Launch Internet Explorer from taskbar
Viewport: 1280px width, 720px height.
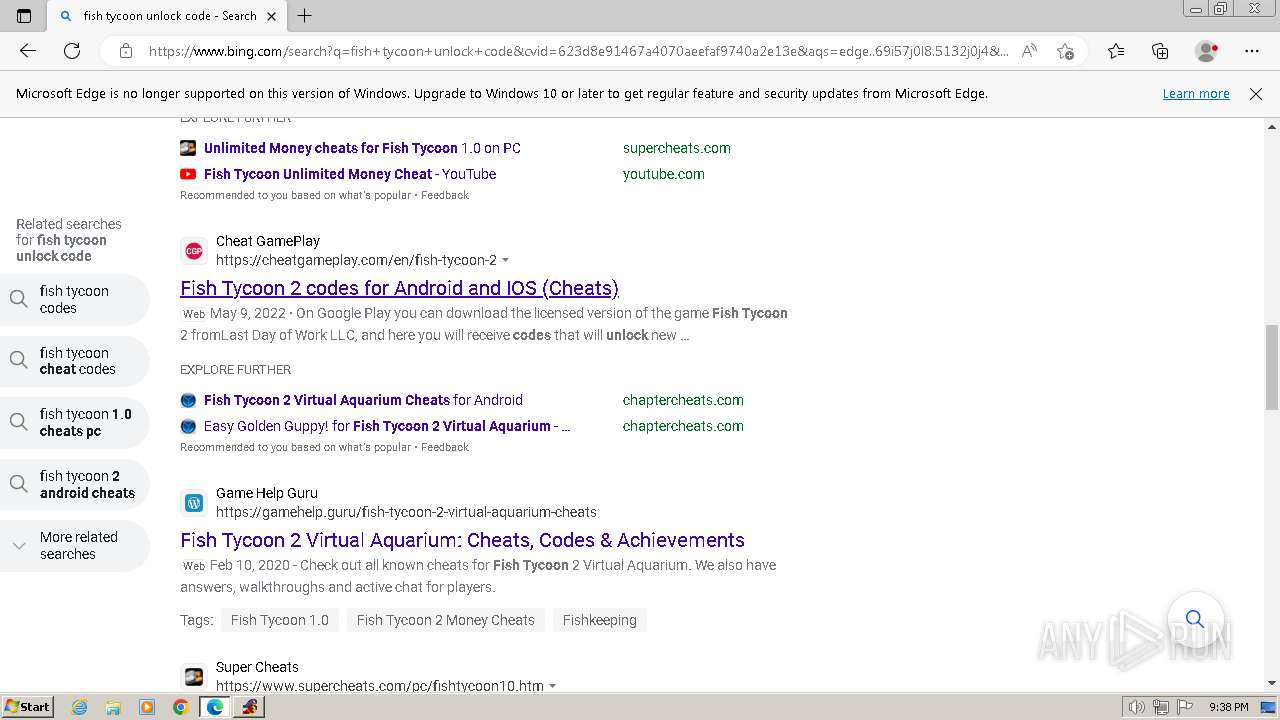click(79, 707)
